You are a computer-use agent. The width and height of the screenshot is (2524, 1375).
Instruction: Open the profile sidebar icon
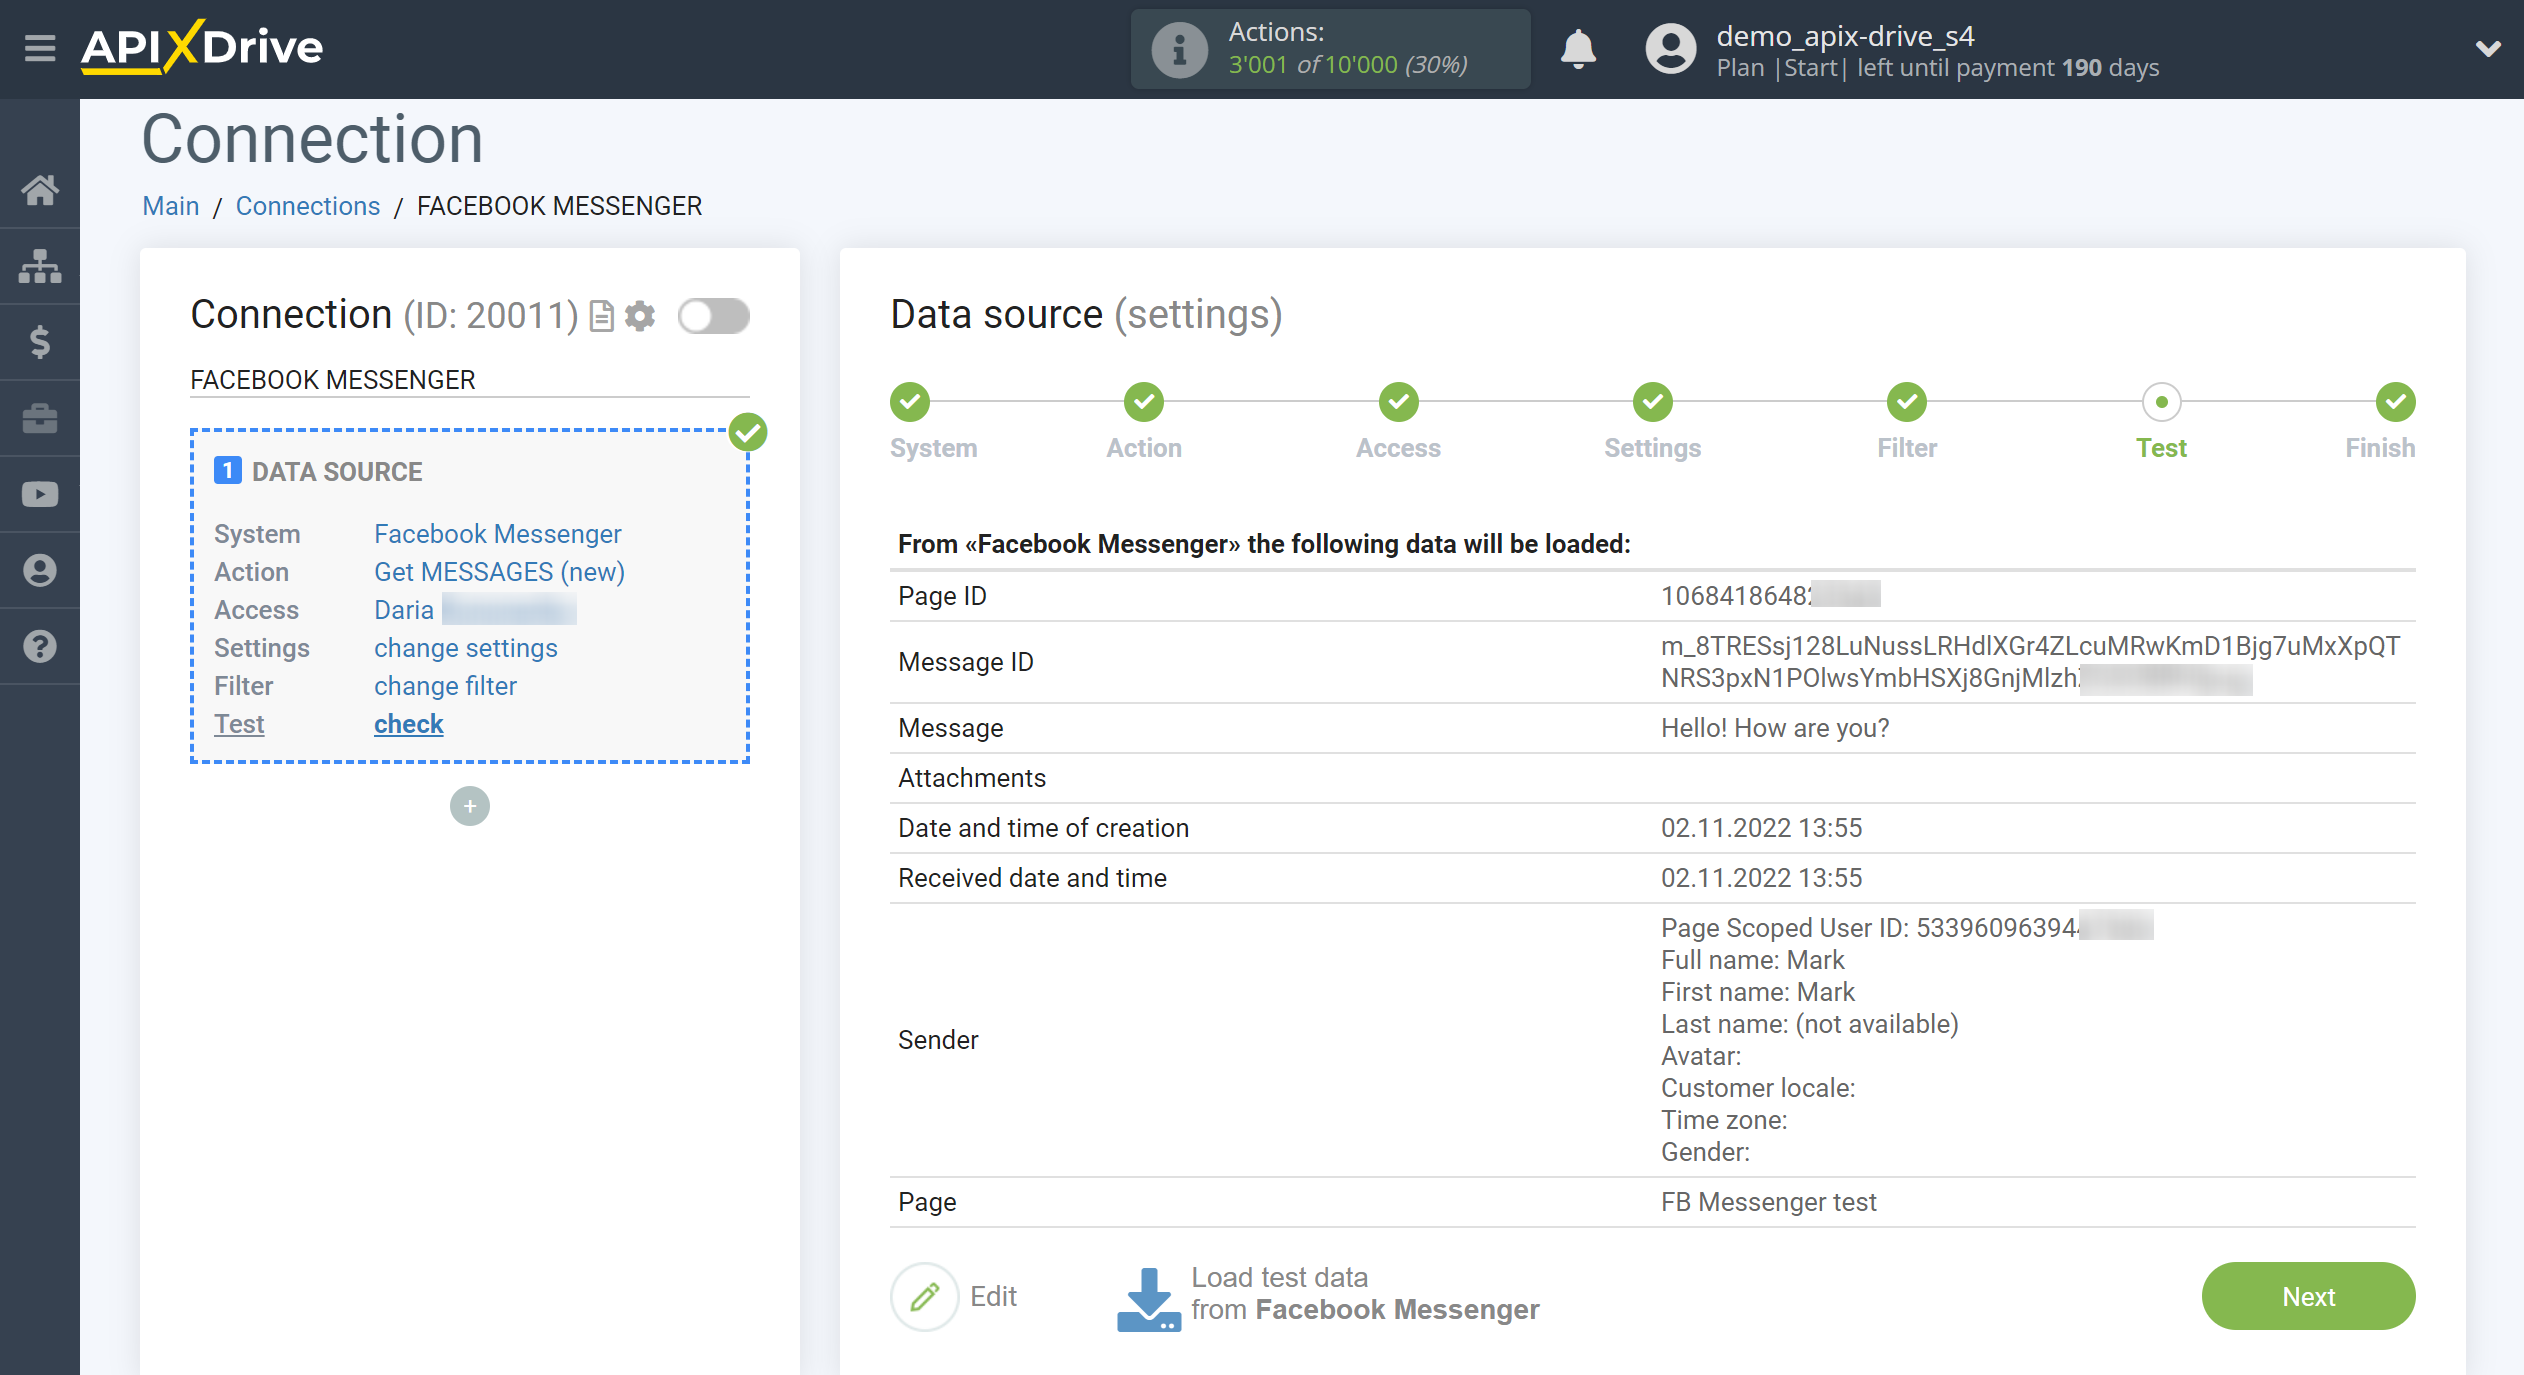point(40,570)
